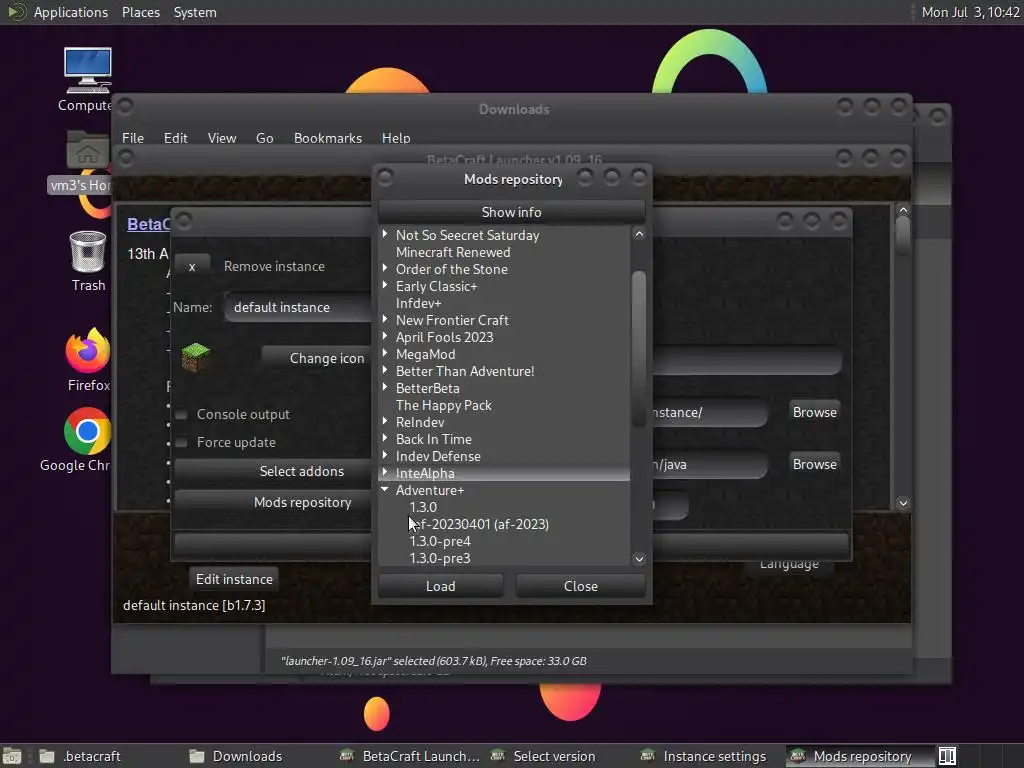The height and width of the screenshot is (768, 1024).
Task: Launch Firefox from the desktop
Action: (x=88, y=351)
